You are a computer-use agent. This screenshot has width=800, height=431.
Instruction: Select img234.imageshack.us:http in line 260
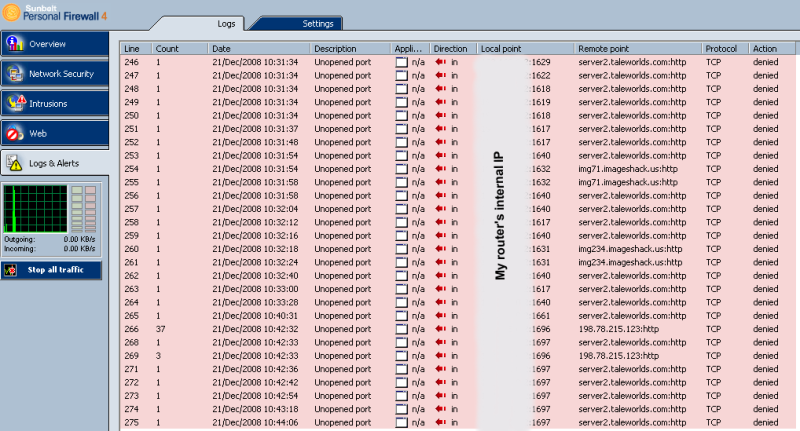coord(630,249)
